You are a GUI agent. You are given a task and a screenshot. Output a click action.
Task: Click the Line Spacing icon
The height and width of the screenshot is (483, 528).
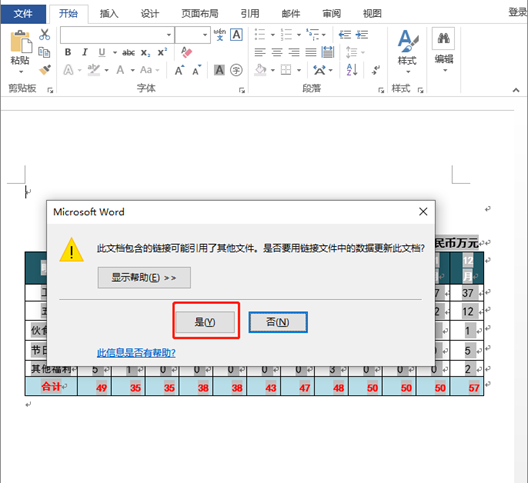(352, 52)
